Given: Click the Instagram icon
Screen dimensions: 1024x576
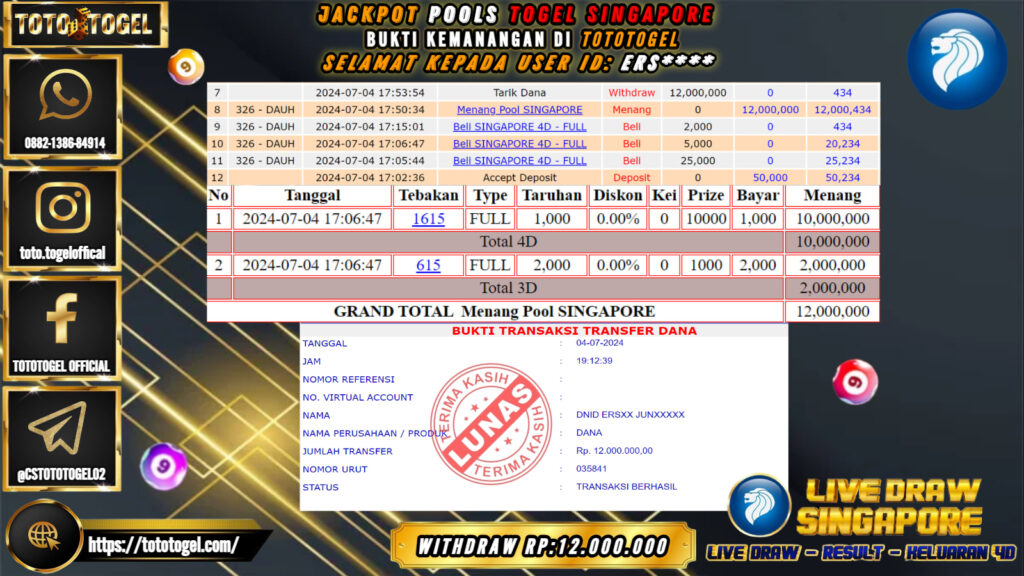Looking at the screenshot, I should [x=63, y=208].
